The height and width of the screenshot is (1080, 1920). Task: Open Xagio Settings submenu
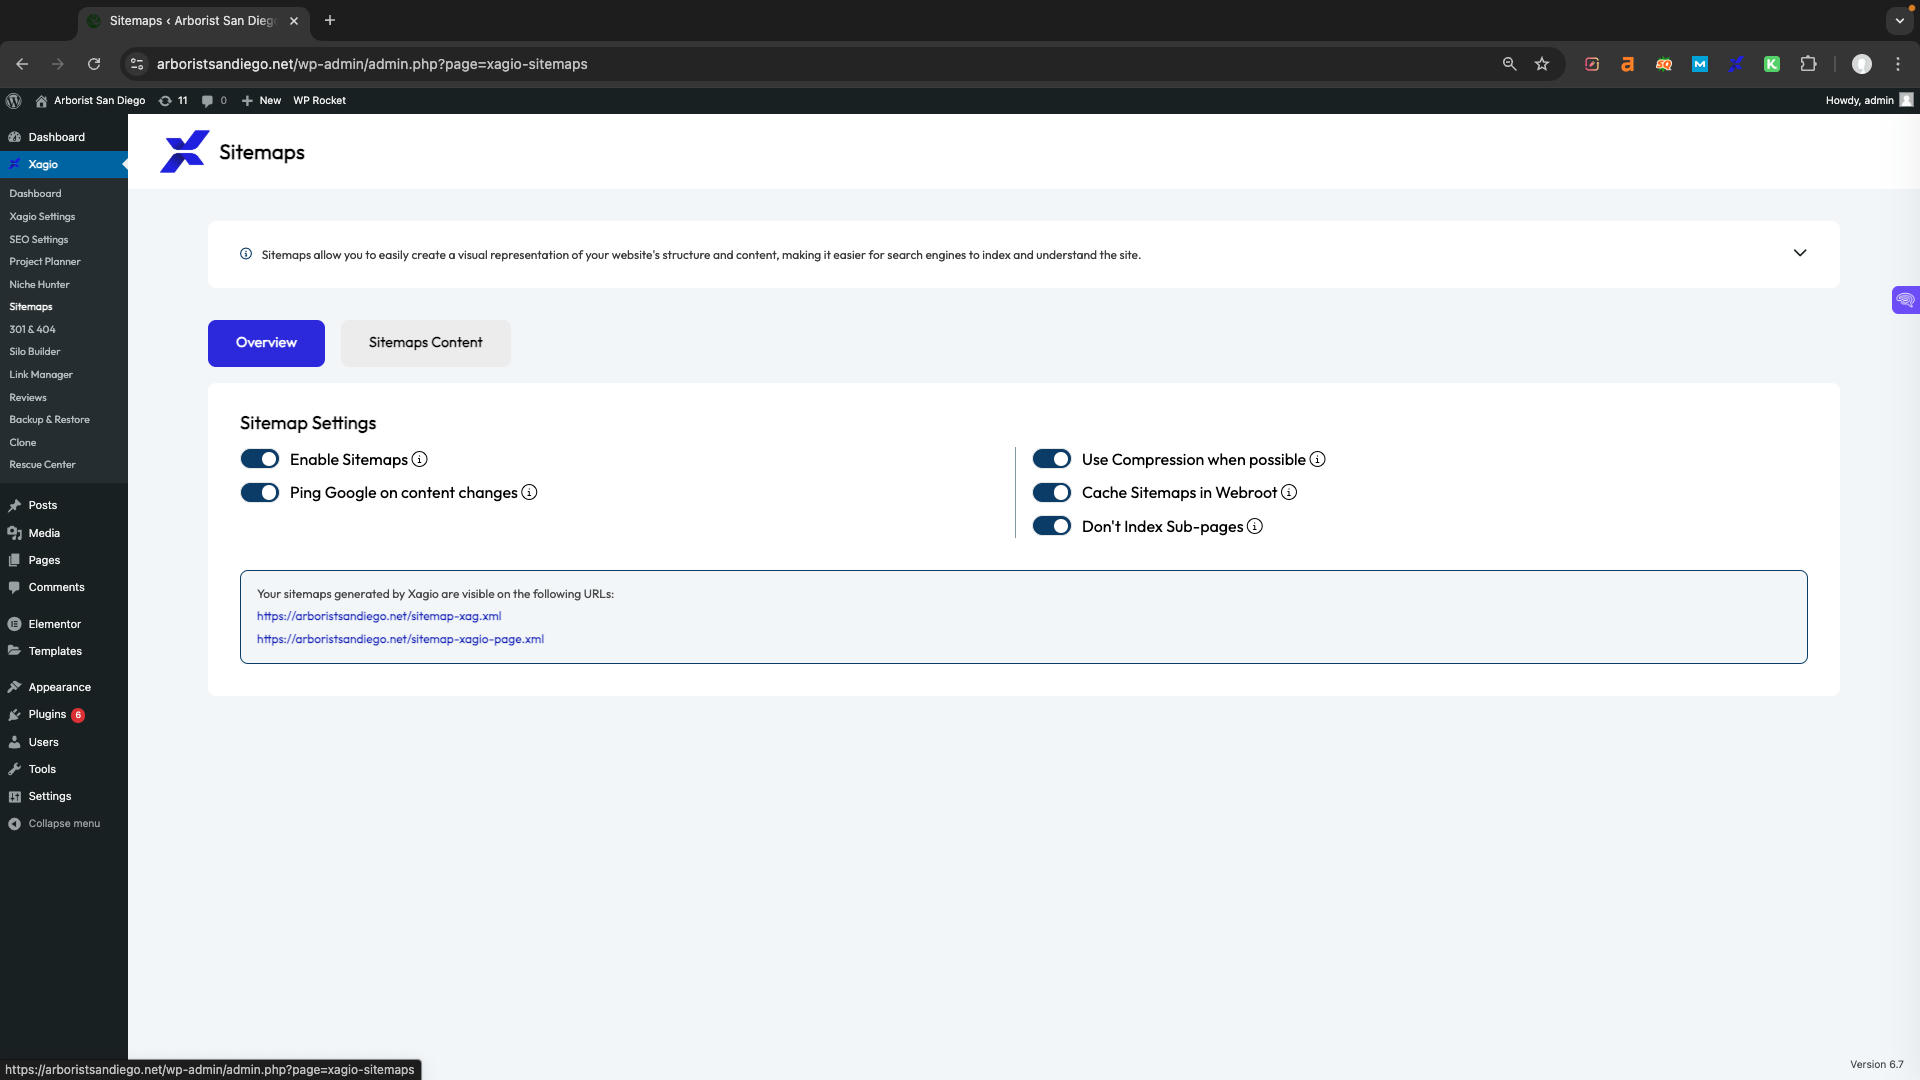42,216
